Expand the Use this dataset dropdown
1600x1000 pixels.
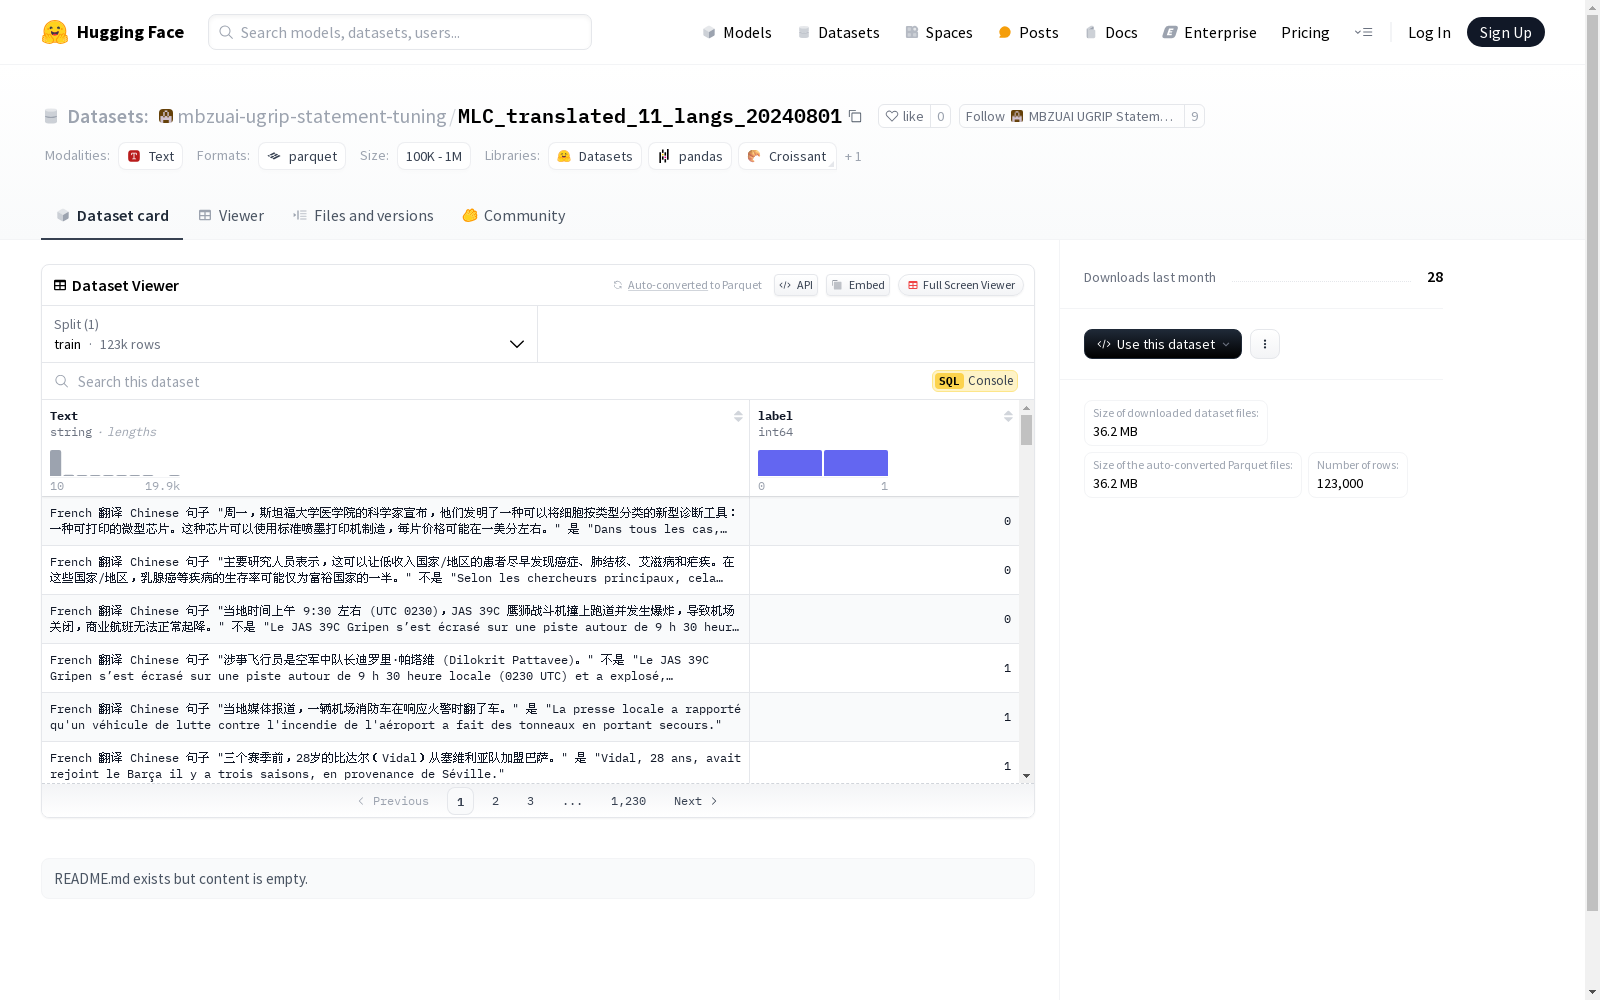click(x=1163, y=344)
